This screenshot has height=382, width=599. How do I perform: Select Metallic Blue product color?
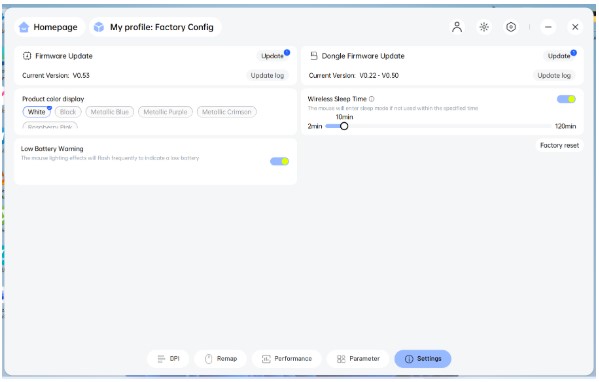pos(110,112)
